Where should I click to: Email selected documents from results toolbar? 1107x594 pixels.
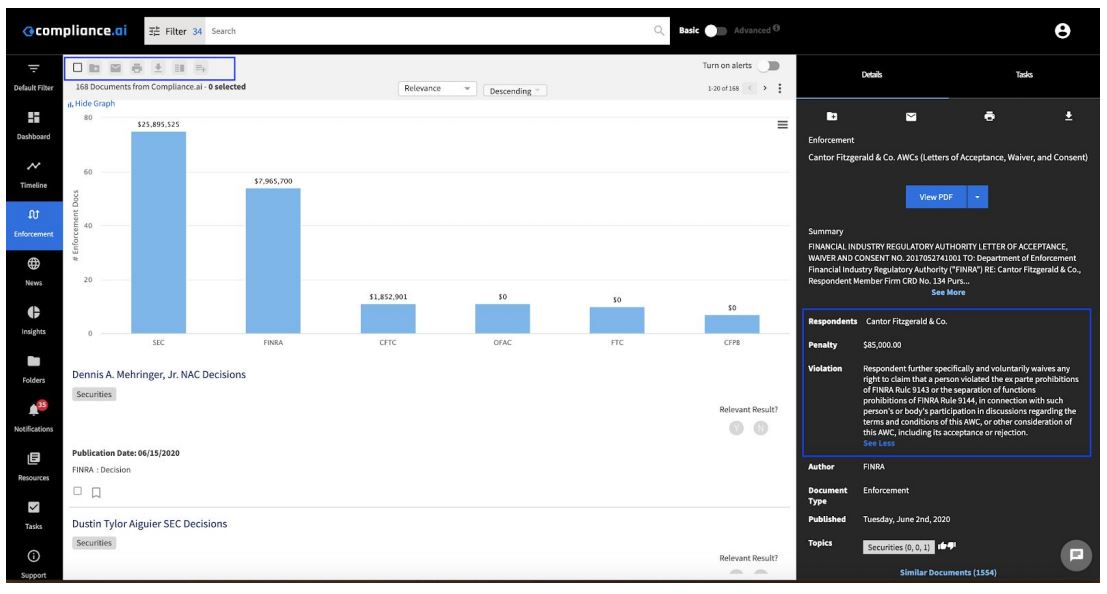click(x=116, y=68)
